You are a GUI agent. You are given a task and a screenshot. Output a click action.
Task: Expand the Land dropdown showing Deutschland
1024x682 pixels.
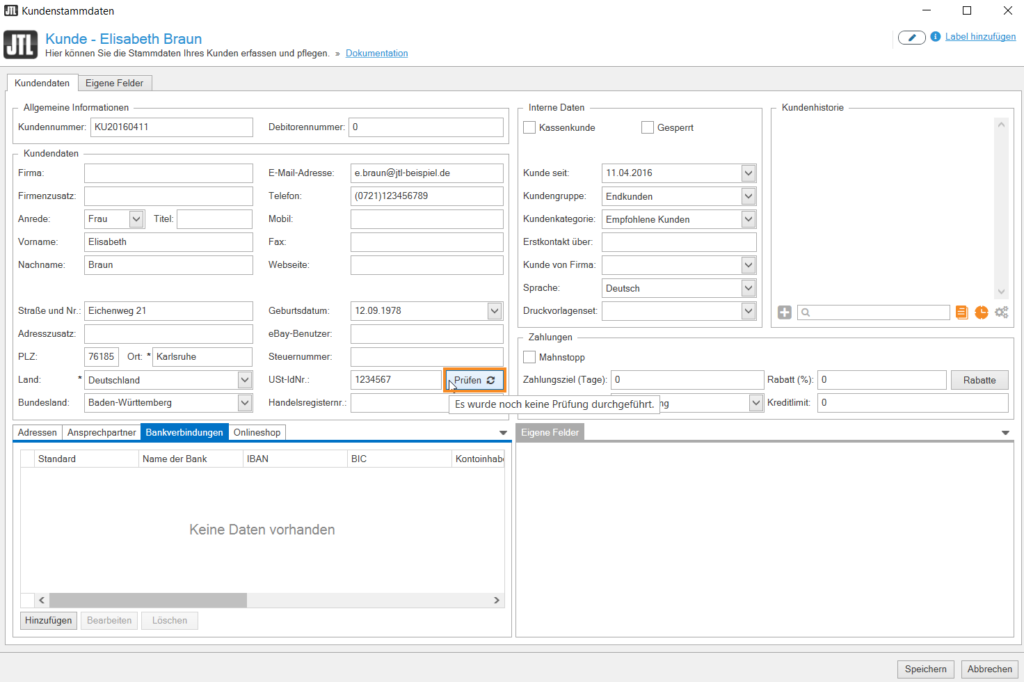(x=245, y=380)
